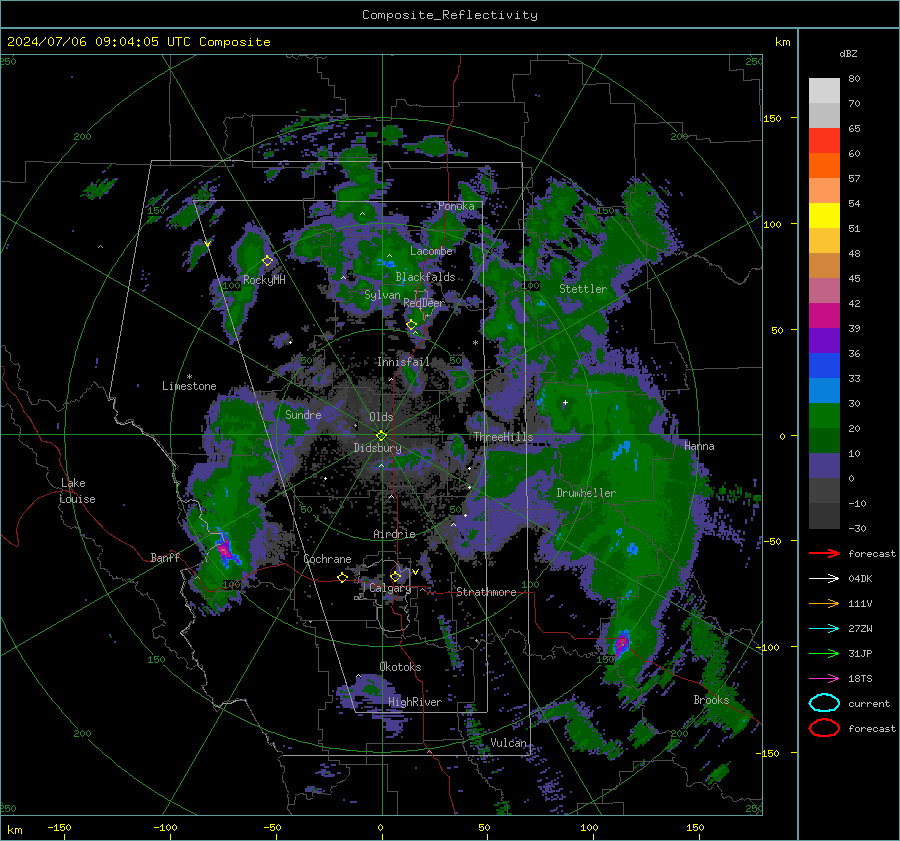Screen dimensions: 900x841
Task: Click the Ponoka town label
Action: [456, 206]
